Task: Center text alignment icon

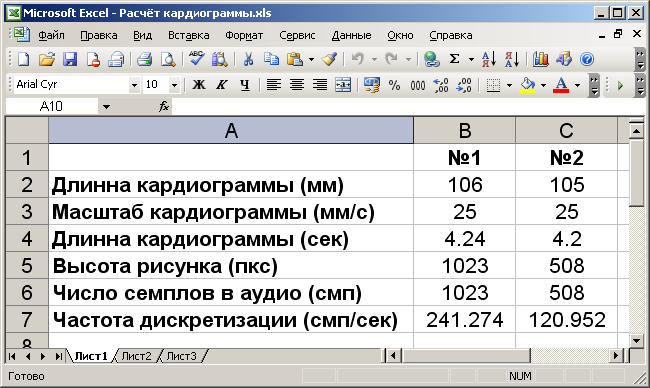Action: click(x=297, y=85)
